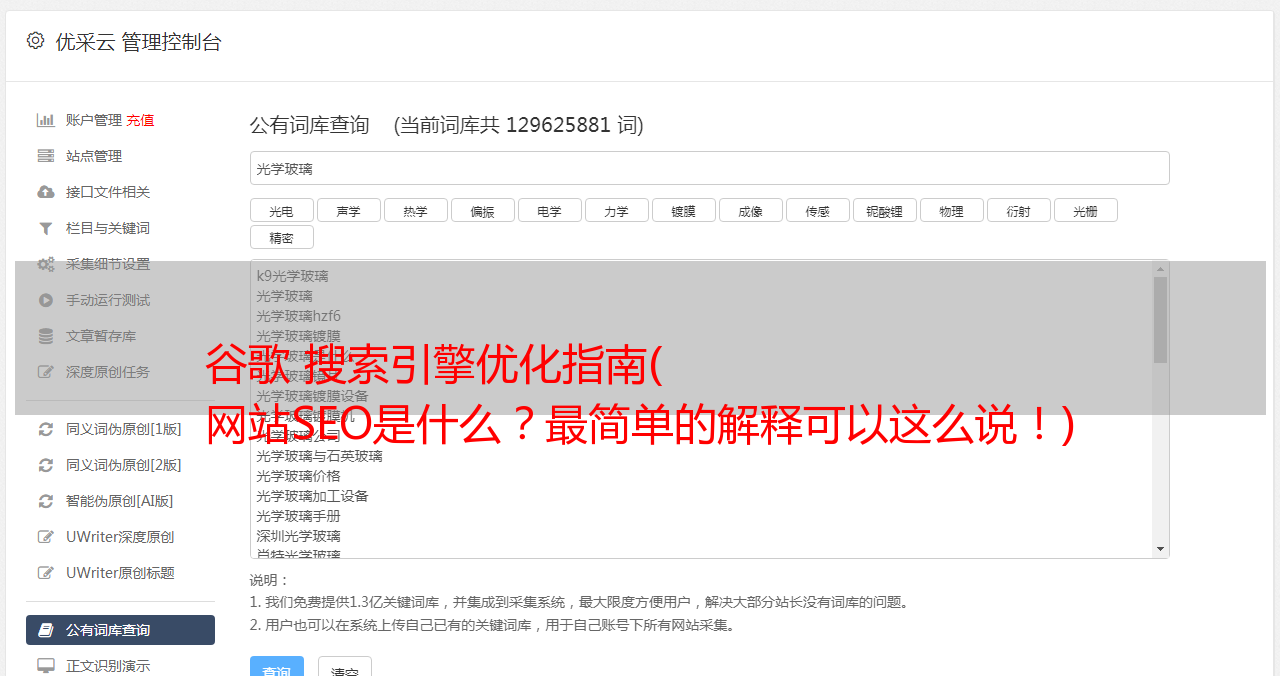The width and height of the screenshot is (1280, 676).
Task: Select 光学玻璃加工设备 in results list
Action: [x=312, y=496]
